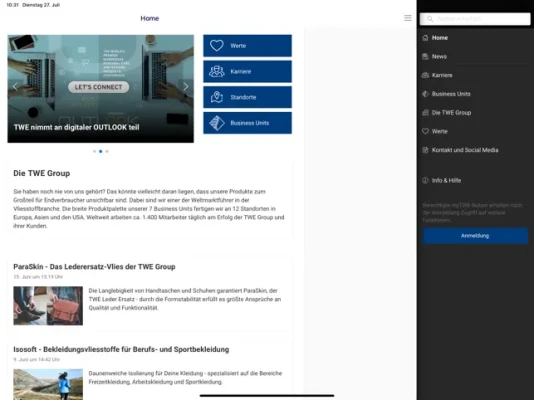This screenshot has width=534, height=400.
Task: Click the Home page title
Action: (x=150, y=18)
